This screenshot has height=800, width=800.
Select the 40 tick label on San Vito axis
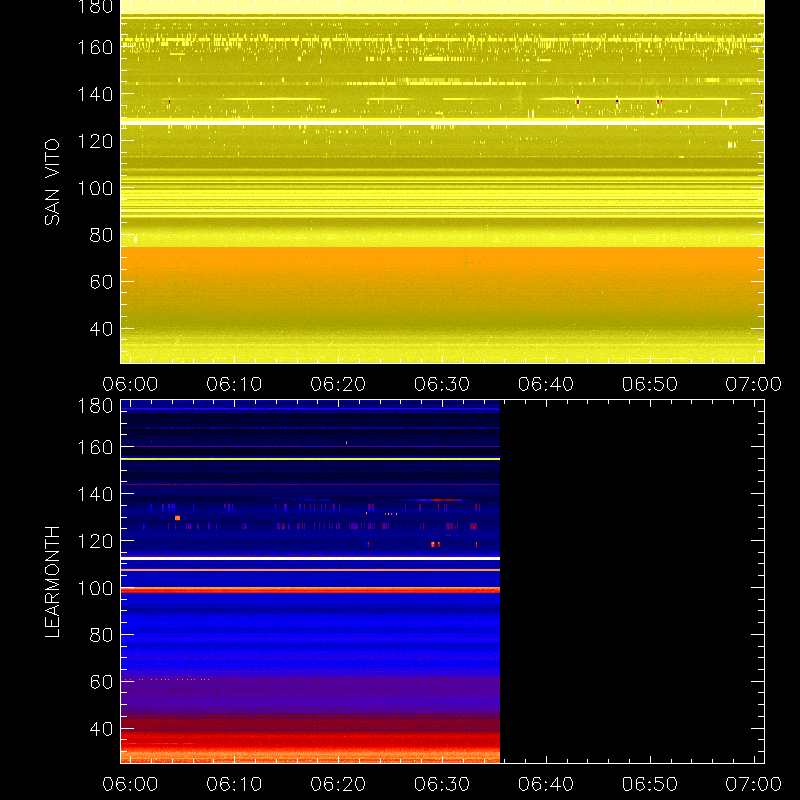pos(101,329)
